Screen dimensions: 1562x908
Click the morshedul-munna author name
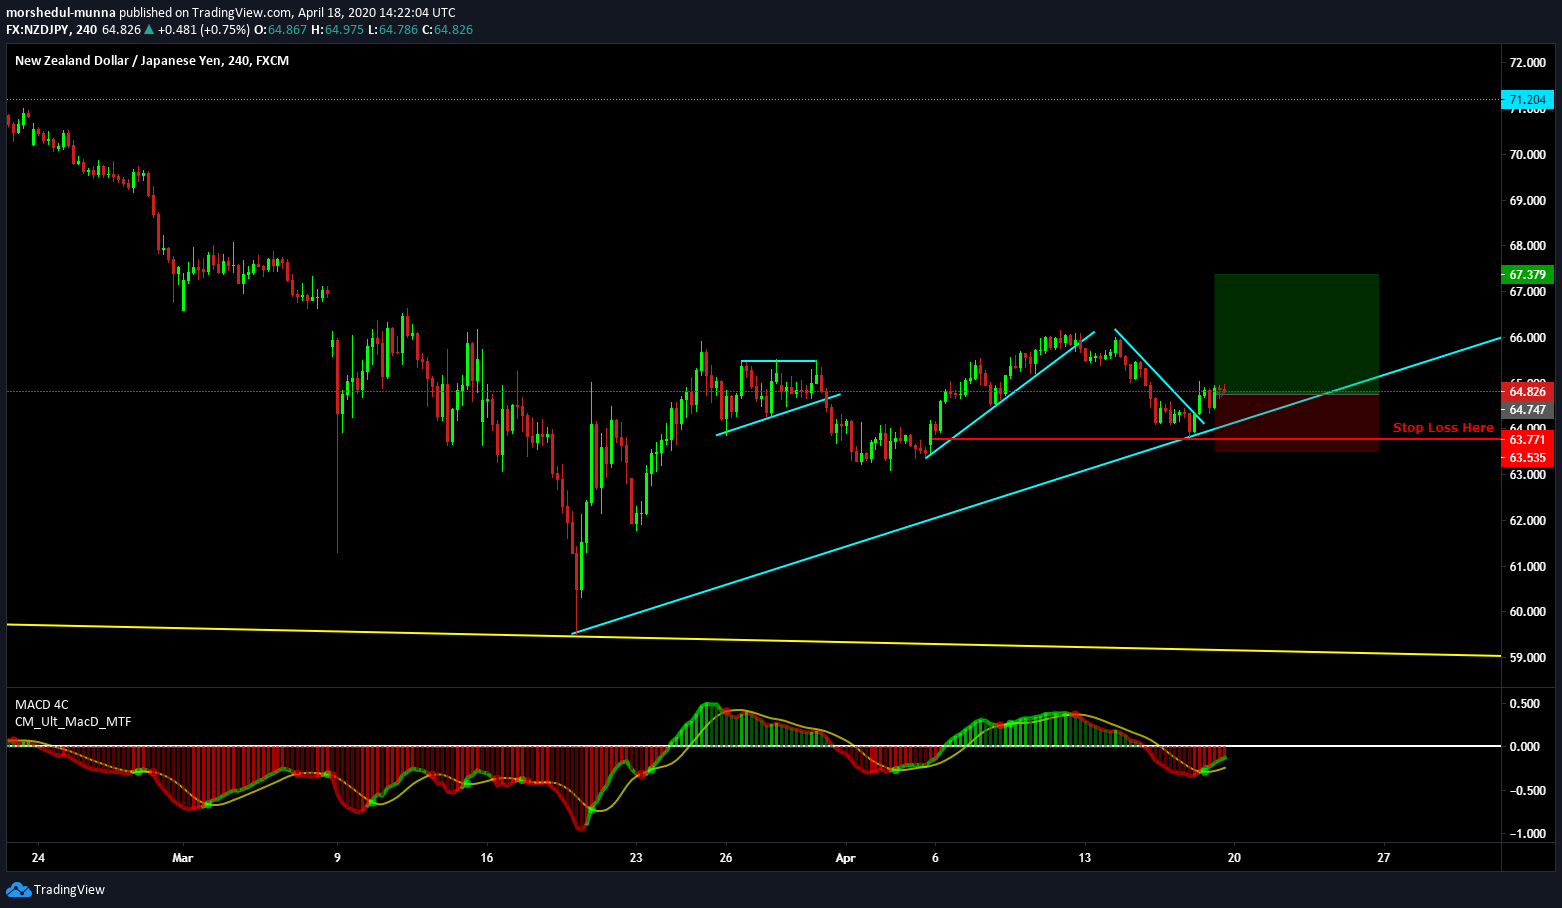(61, 13)
